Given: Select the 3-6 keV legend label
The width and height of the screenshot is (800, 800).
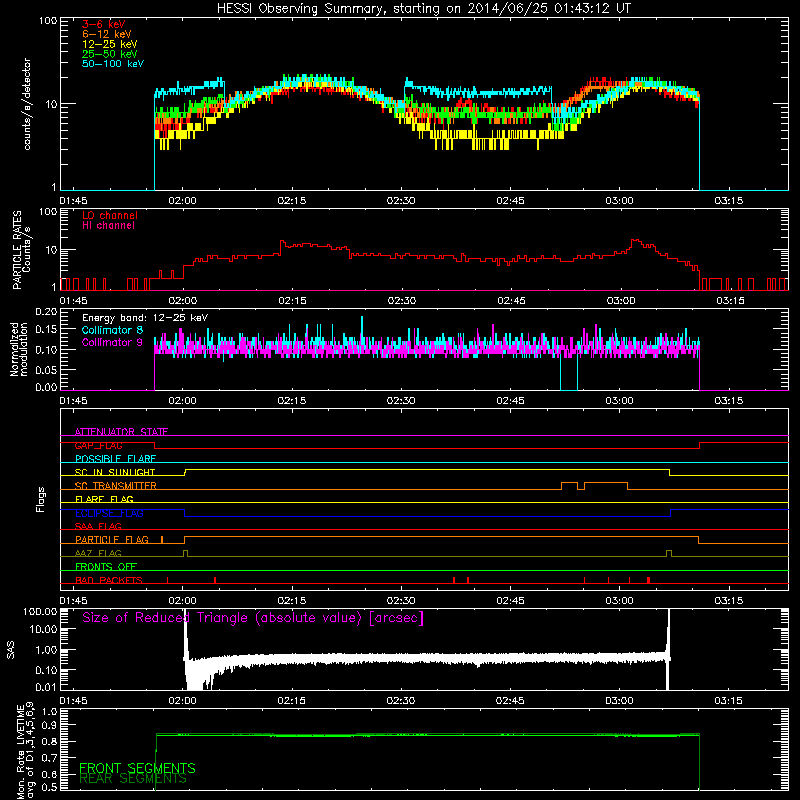Looking at the screenshot, I should click(x=104, y=24).
